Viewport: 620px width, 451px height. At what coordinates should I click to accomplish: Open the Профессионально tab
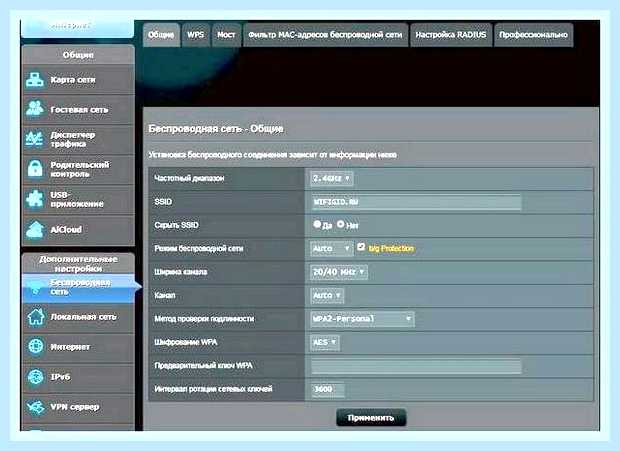coord(533,35)
